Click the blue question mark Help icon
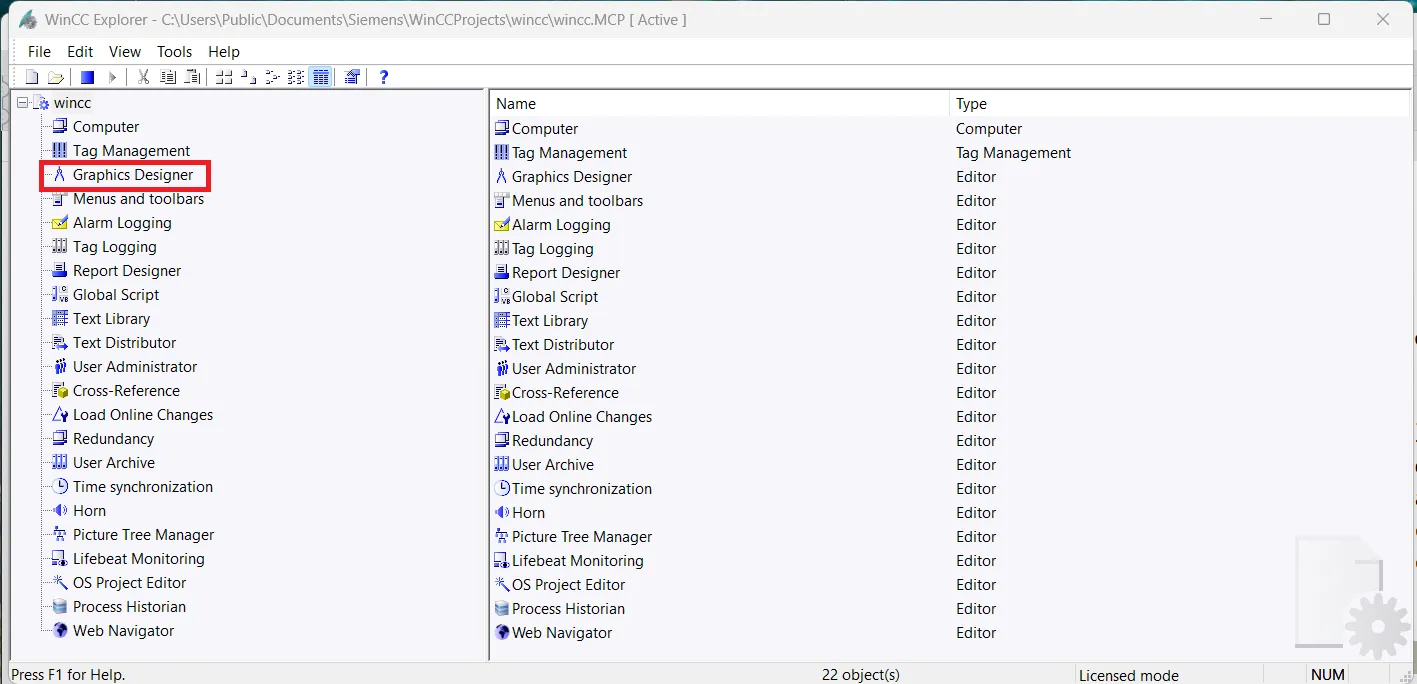Viewport: 1417px width, 684px height. [x=383, y=77]
